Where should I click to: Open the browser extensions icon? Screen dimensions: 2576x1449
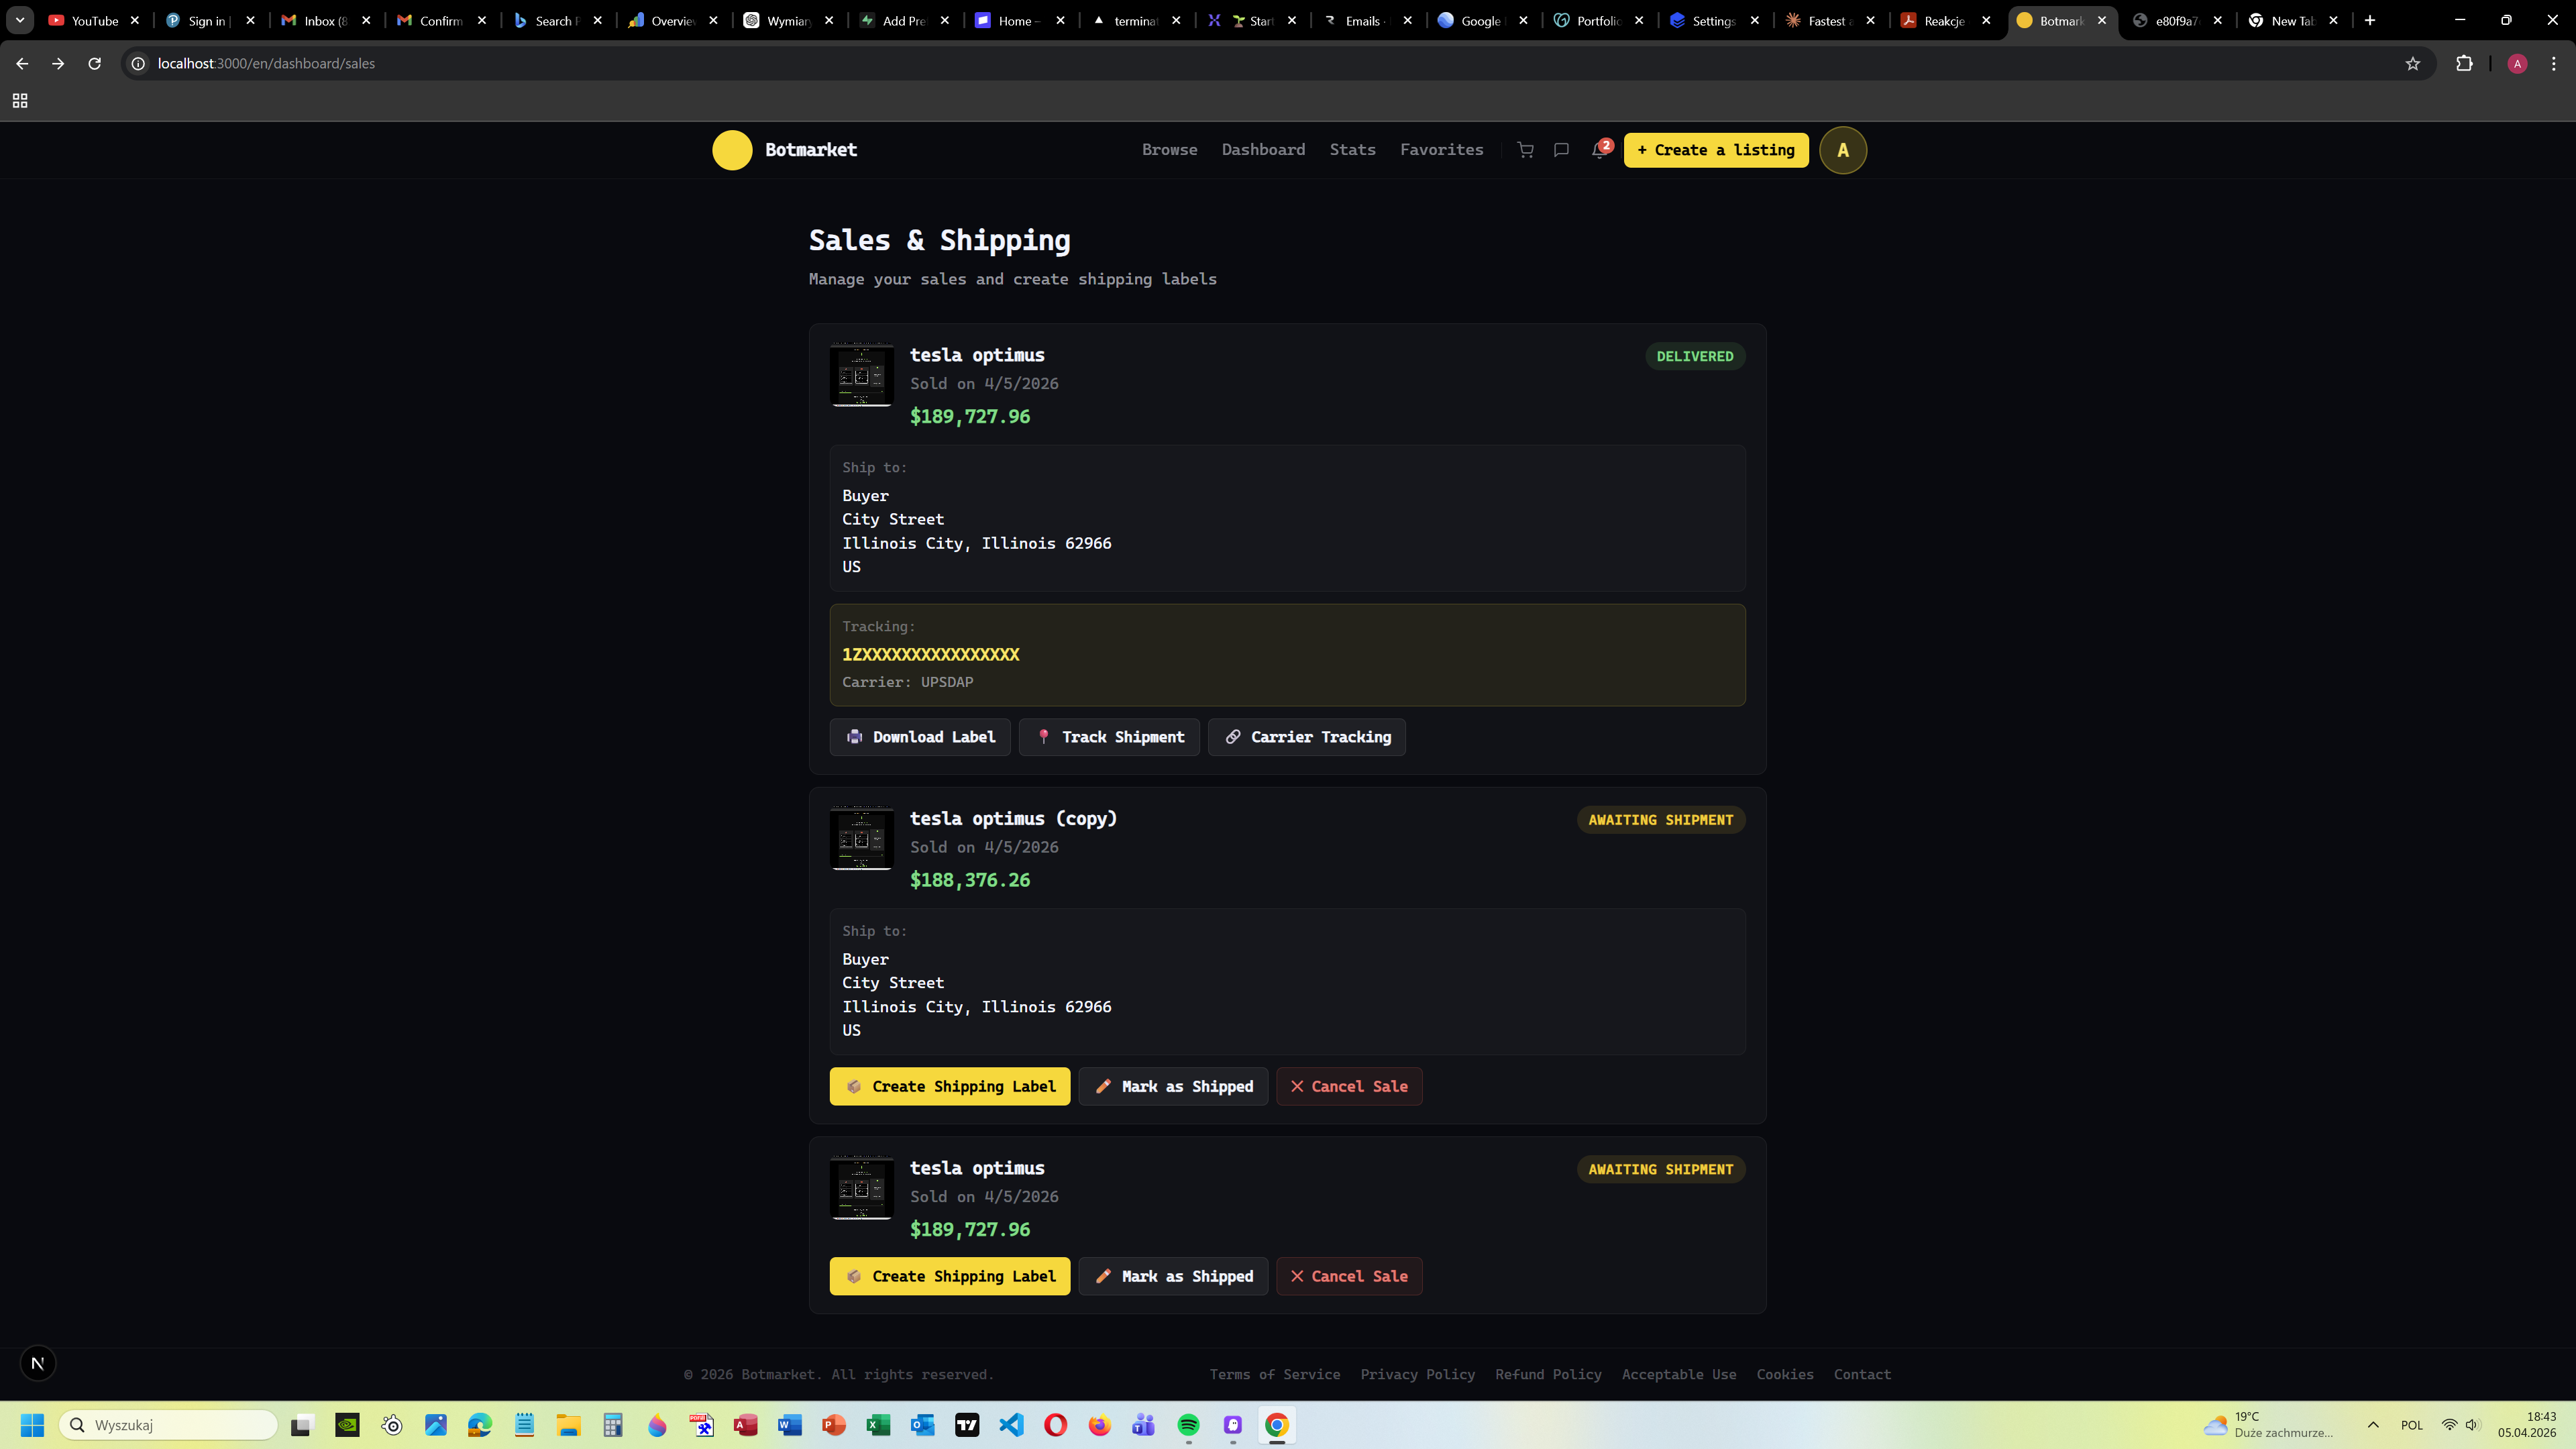pyautogui.click(x=2464, y=63)
